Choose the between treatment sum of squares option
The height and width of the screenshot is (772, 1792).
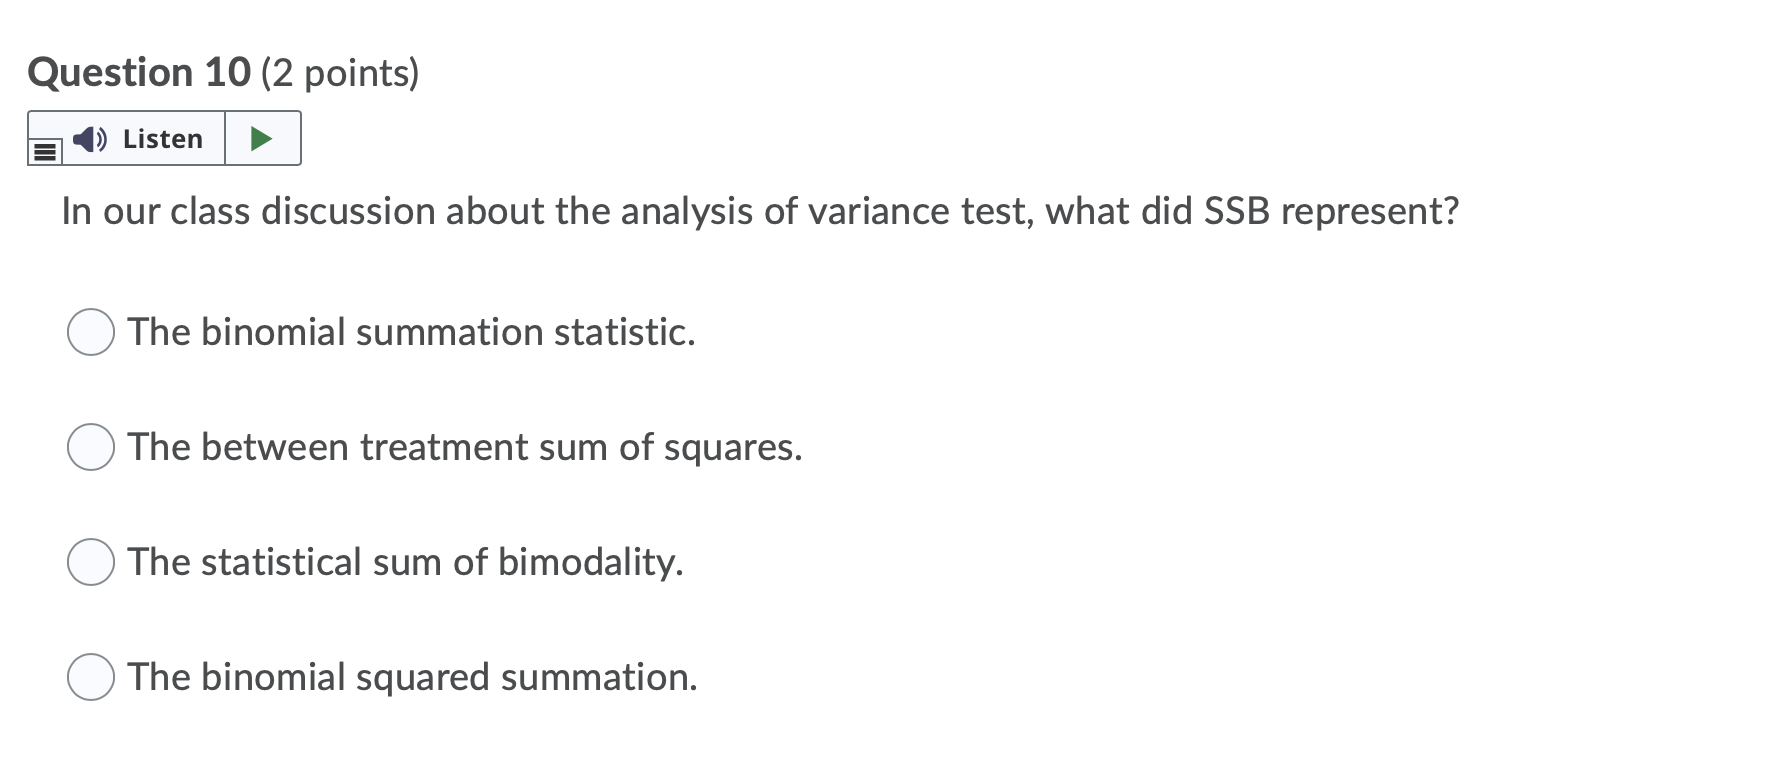(x=90, y=448)
